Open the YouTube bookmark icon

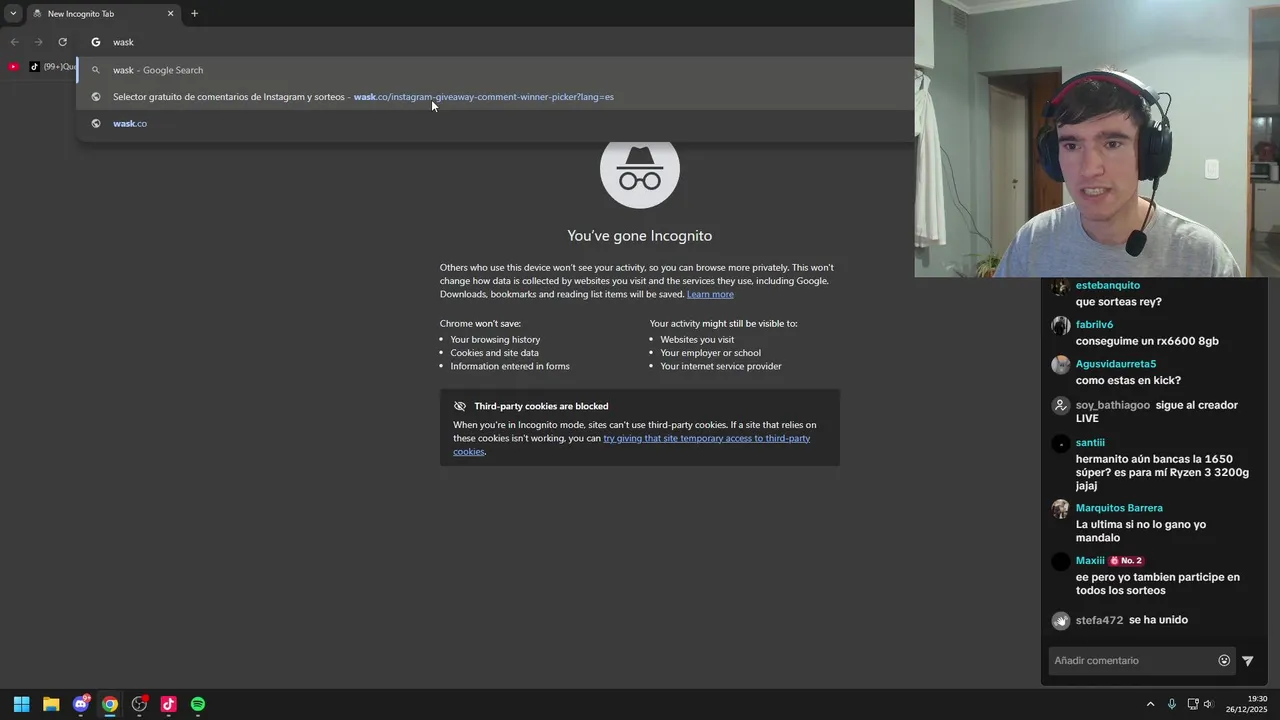click(x=13, y=67)
